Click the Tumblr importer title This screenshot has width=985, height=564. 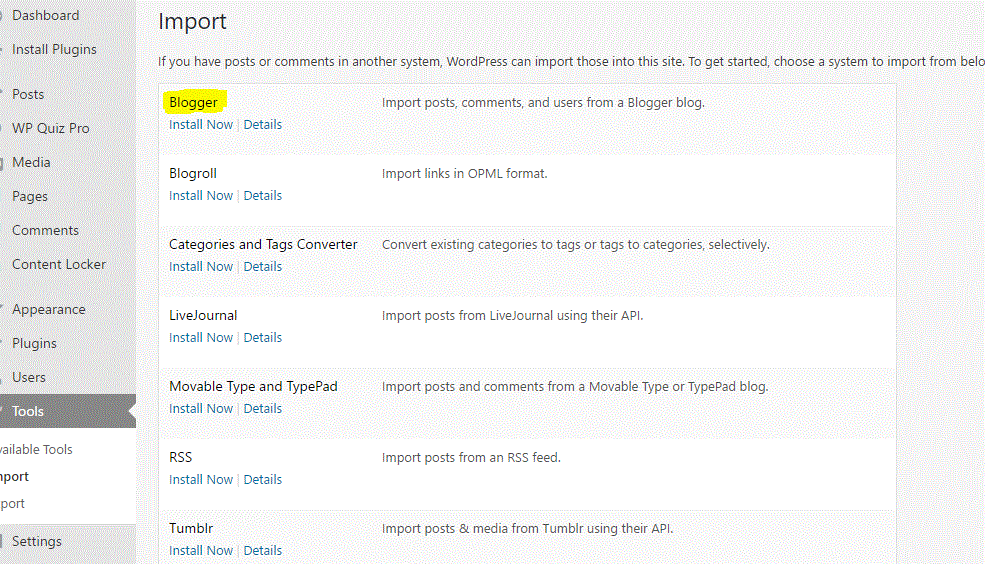coord(191,528)
